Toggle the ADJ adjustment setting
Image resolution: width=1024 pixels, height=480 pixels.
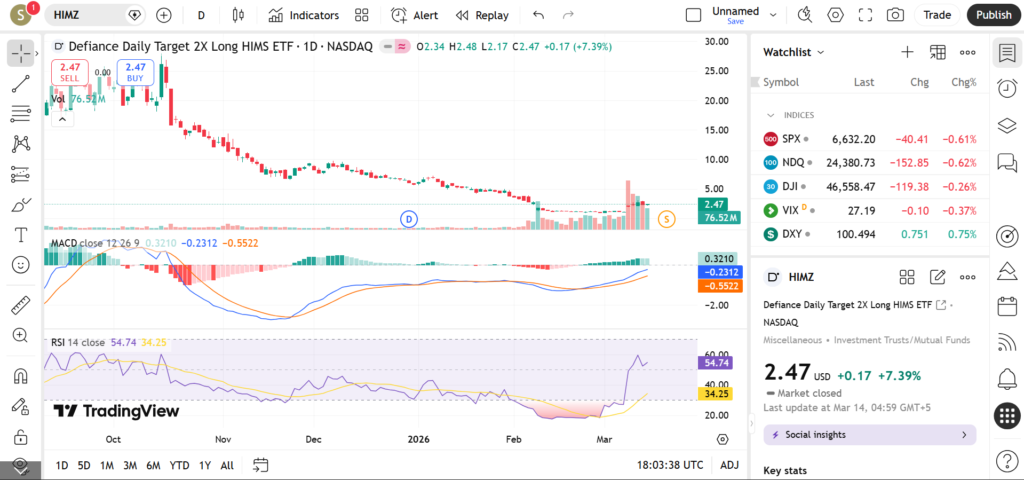[x=730, y=465]
